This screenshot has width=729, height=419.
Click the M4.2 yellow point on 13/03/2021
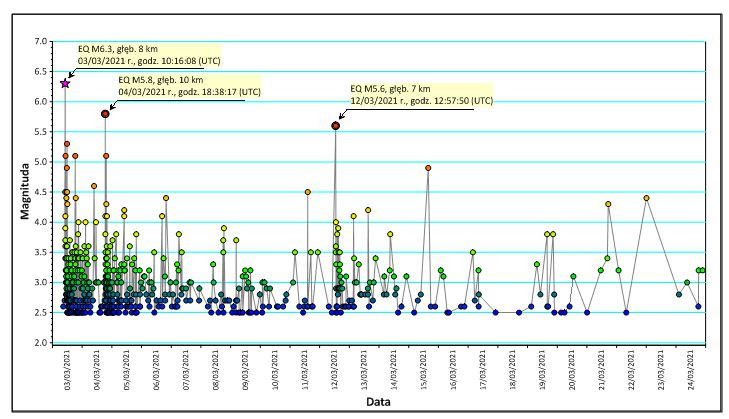click(x=368, y=210)
